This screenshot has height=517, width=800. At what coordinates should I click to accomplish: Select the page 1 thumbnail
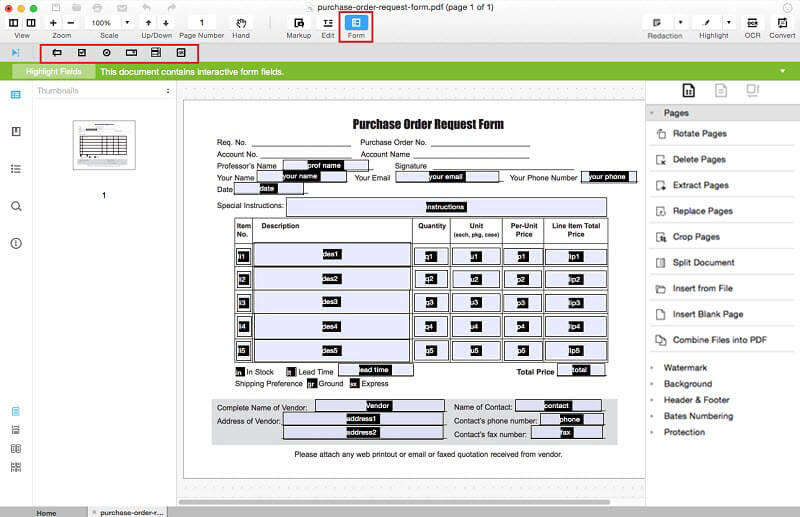104,145
